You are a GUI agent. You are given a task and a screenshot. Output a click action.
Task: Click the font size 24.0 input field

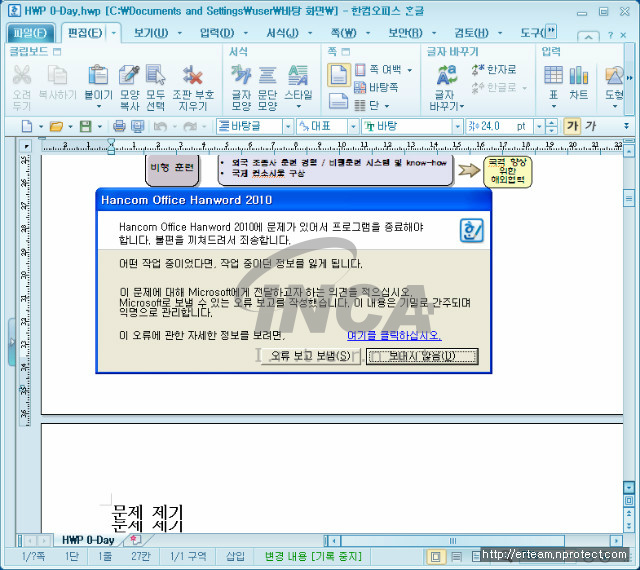pyautogui.click(x=500, y=127)
